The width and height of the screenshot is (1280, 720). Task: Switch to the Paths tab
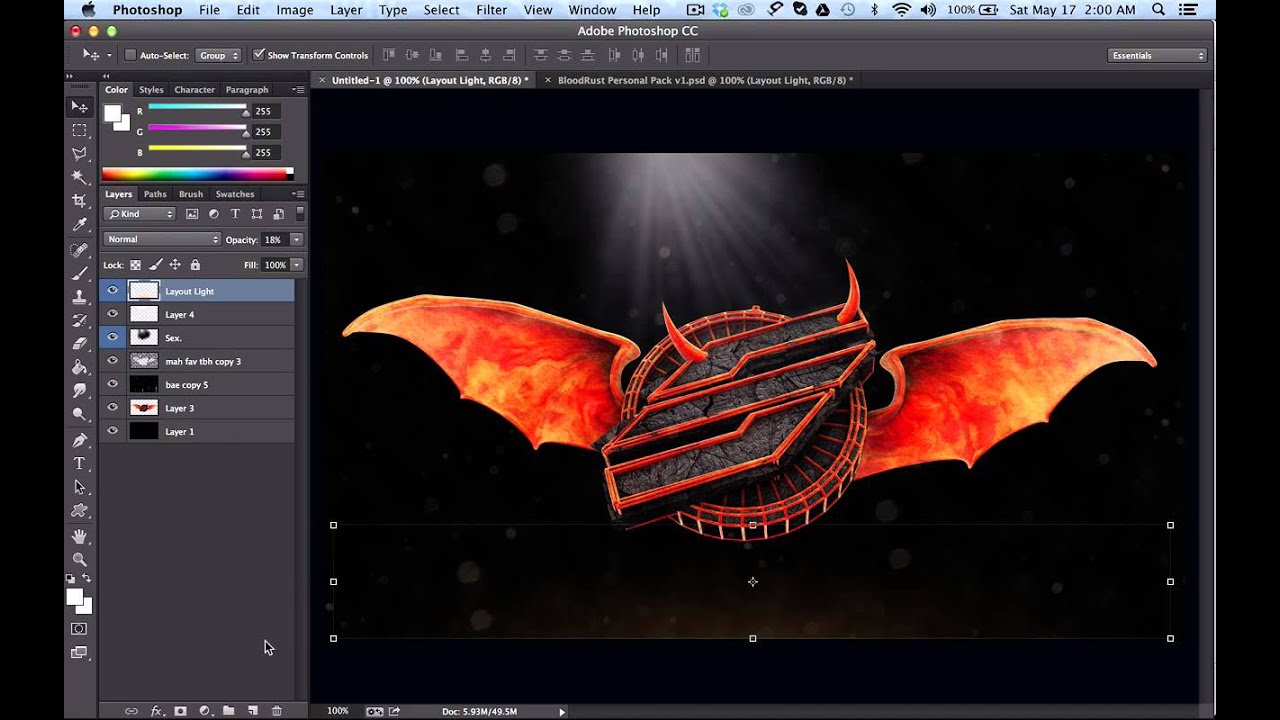[155, 194]
